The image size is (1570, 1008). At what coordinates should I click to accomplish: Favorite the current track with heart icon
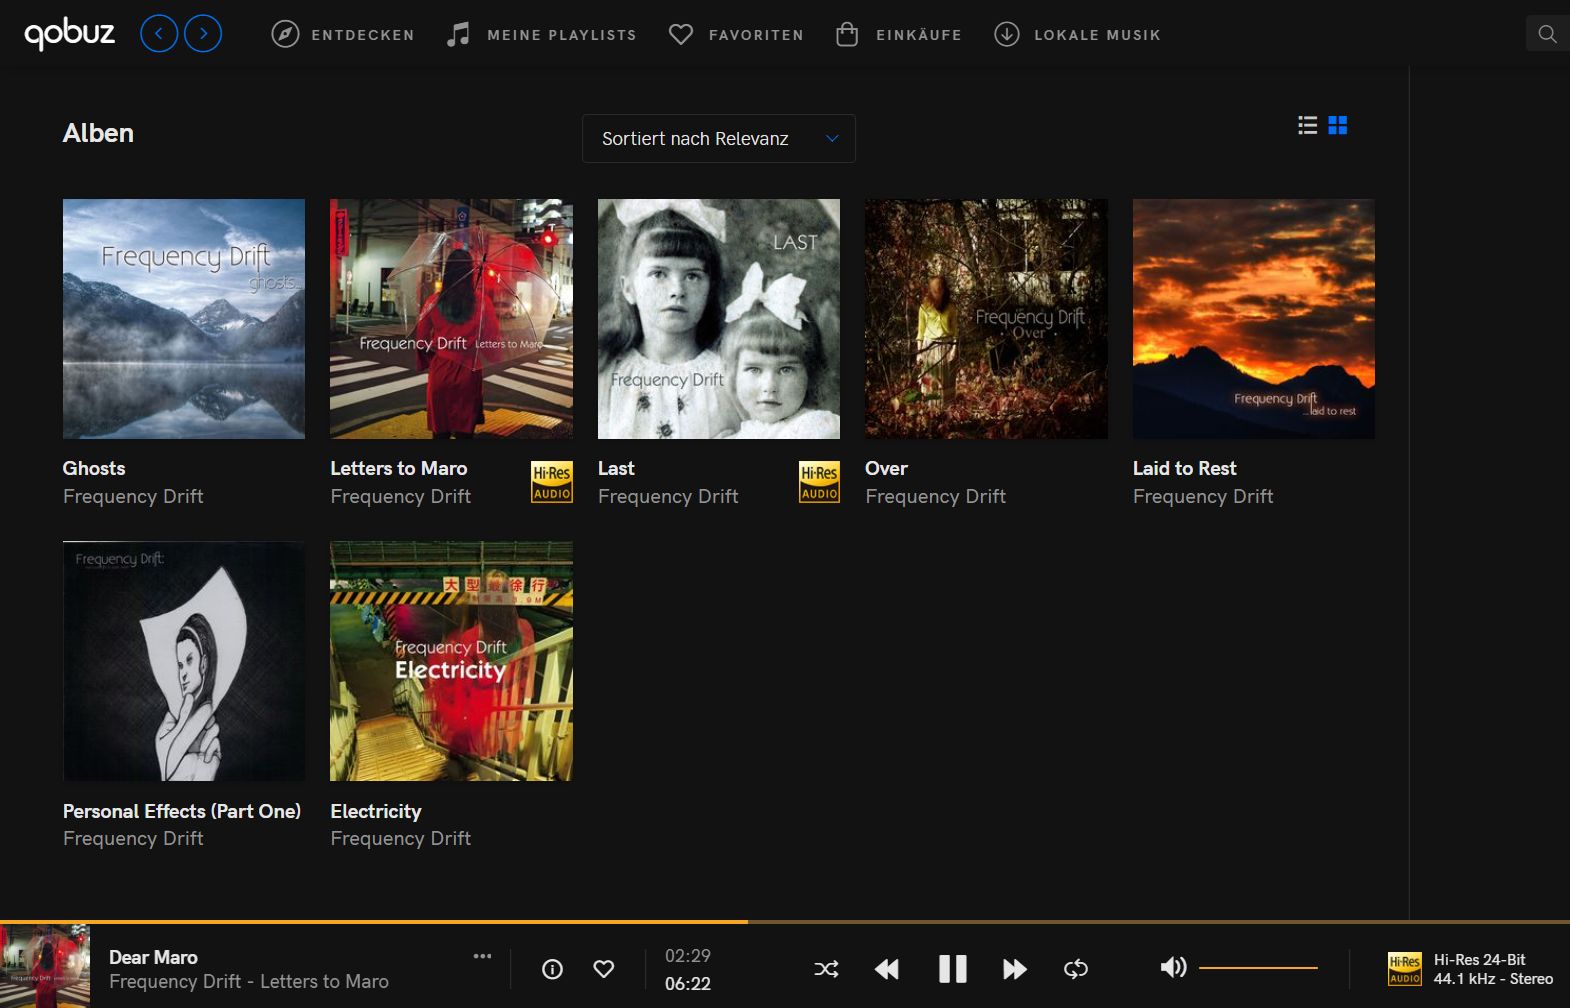point(603,969)
